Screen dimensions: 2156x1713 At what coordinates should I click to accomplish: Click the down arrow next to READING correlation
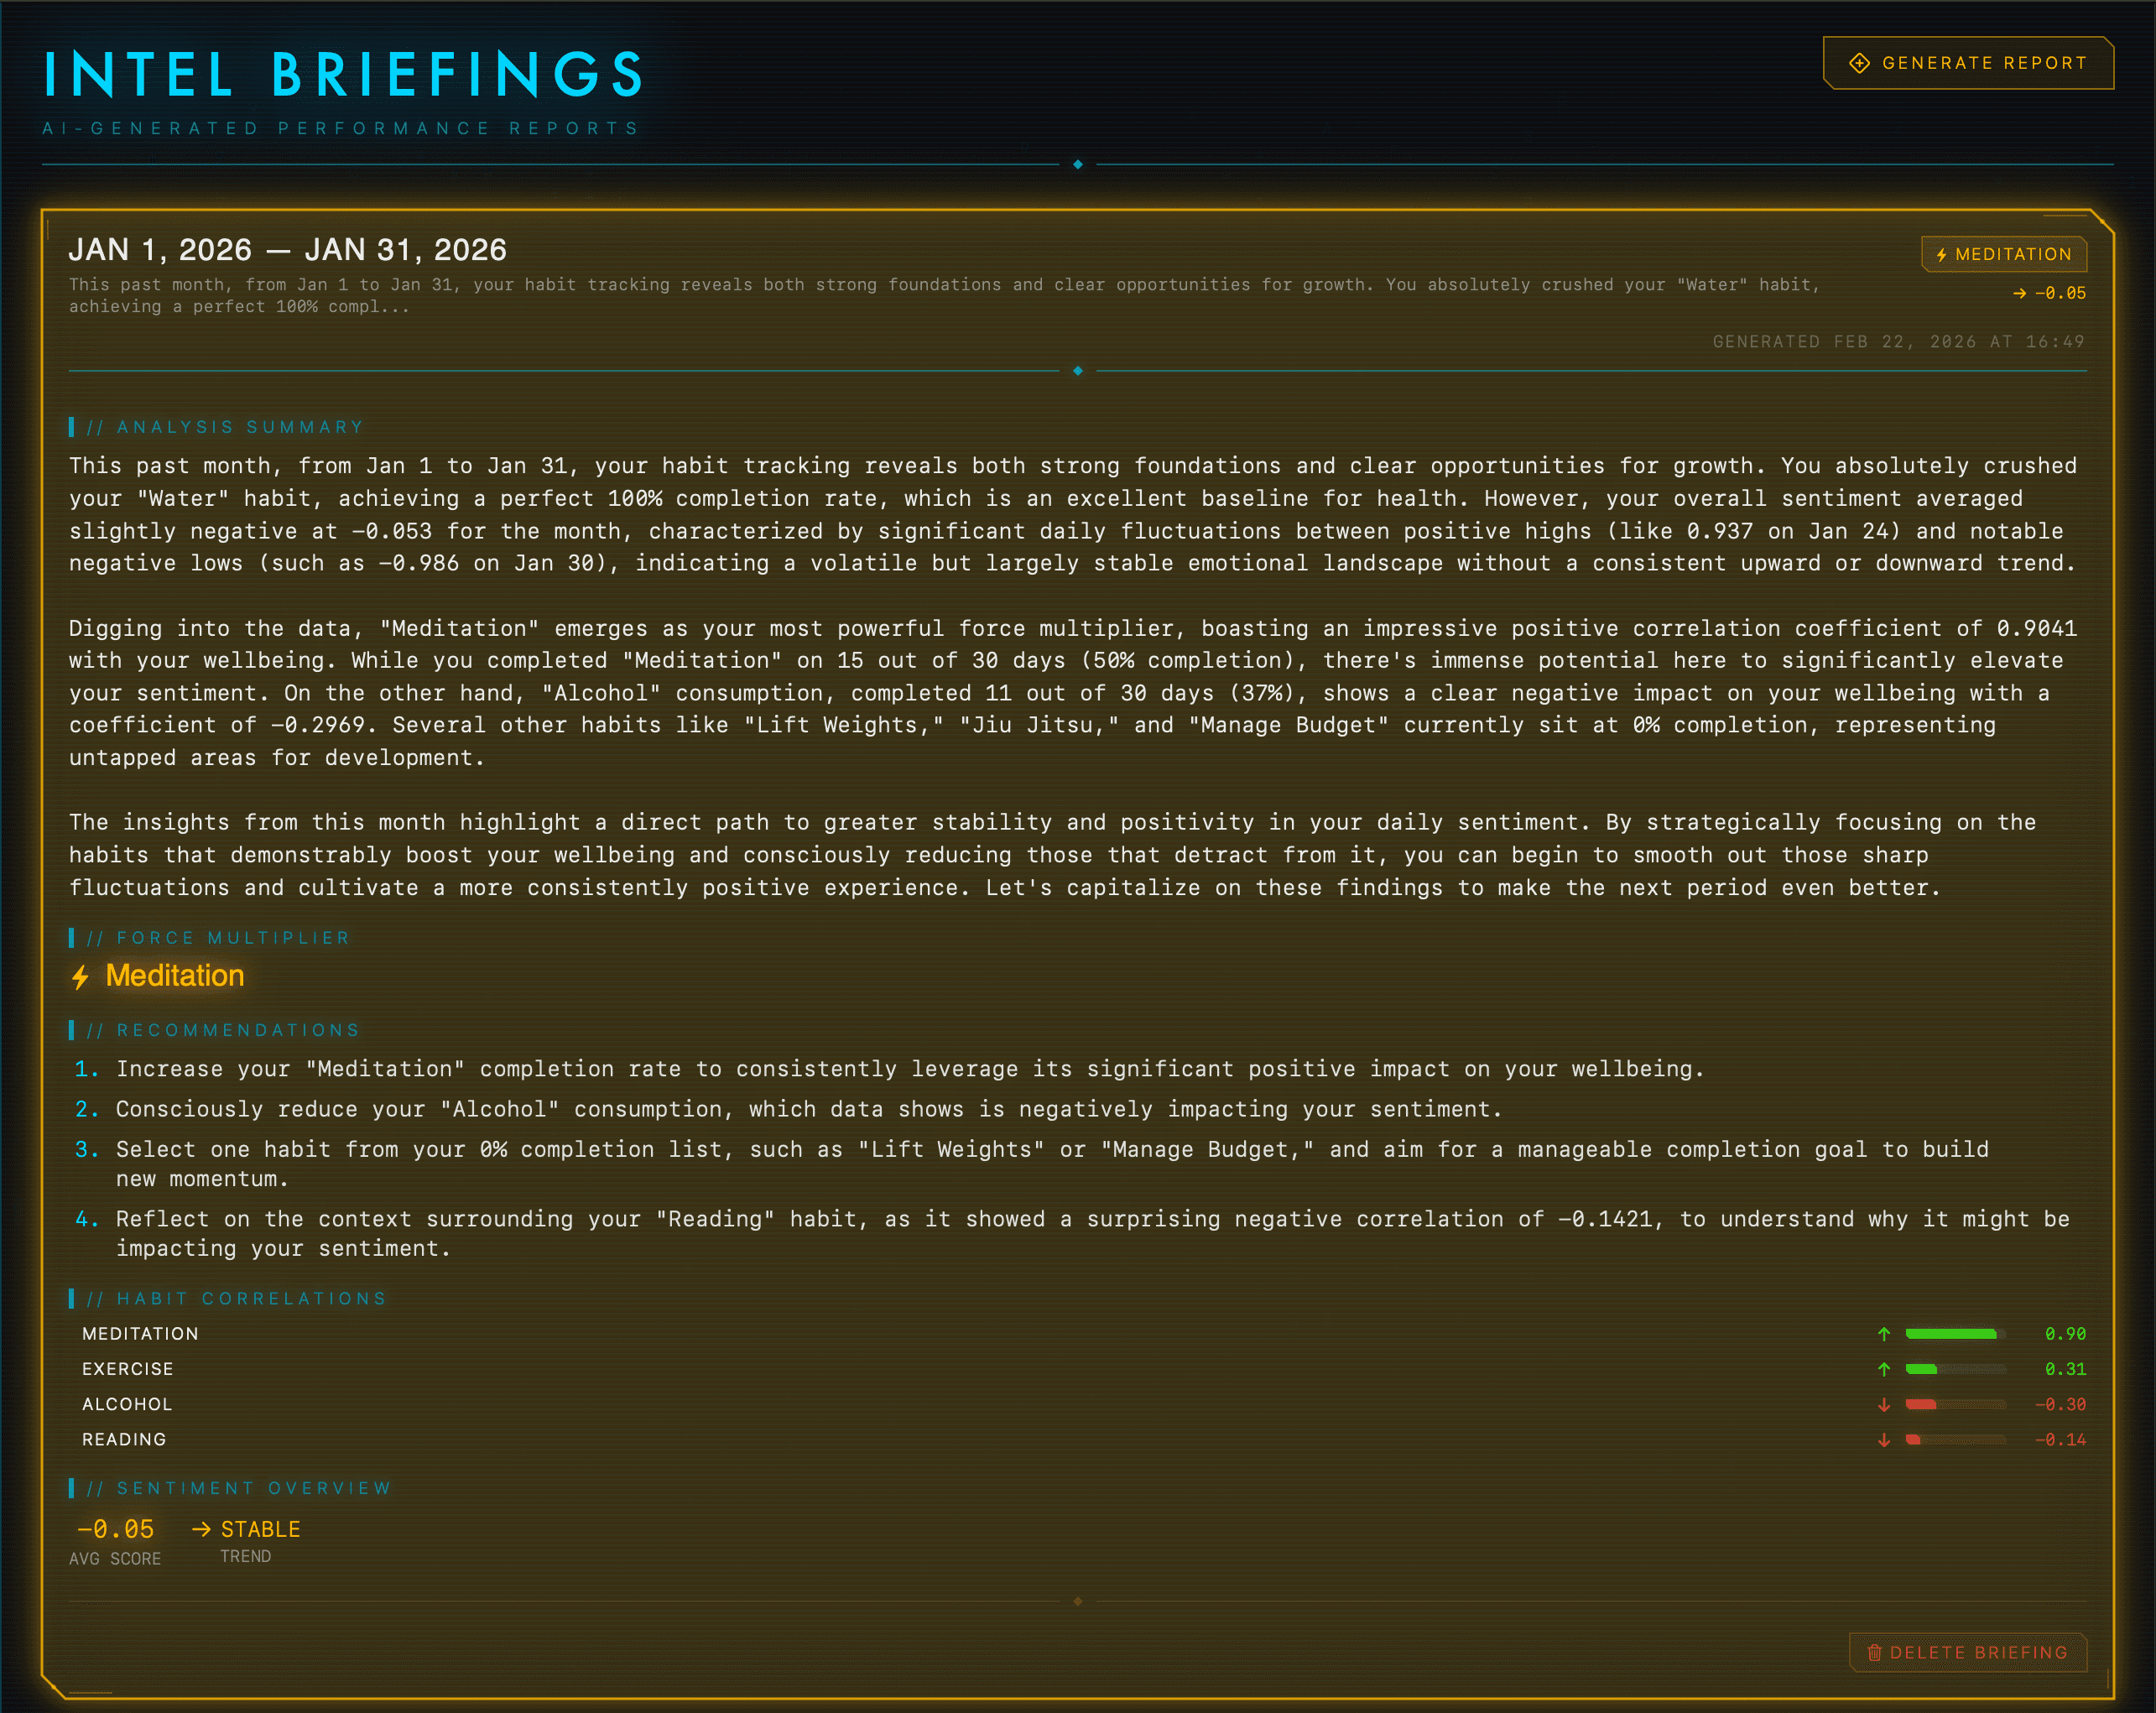1884,1440
